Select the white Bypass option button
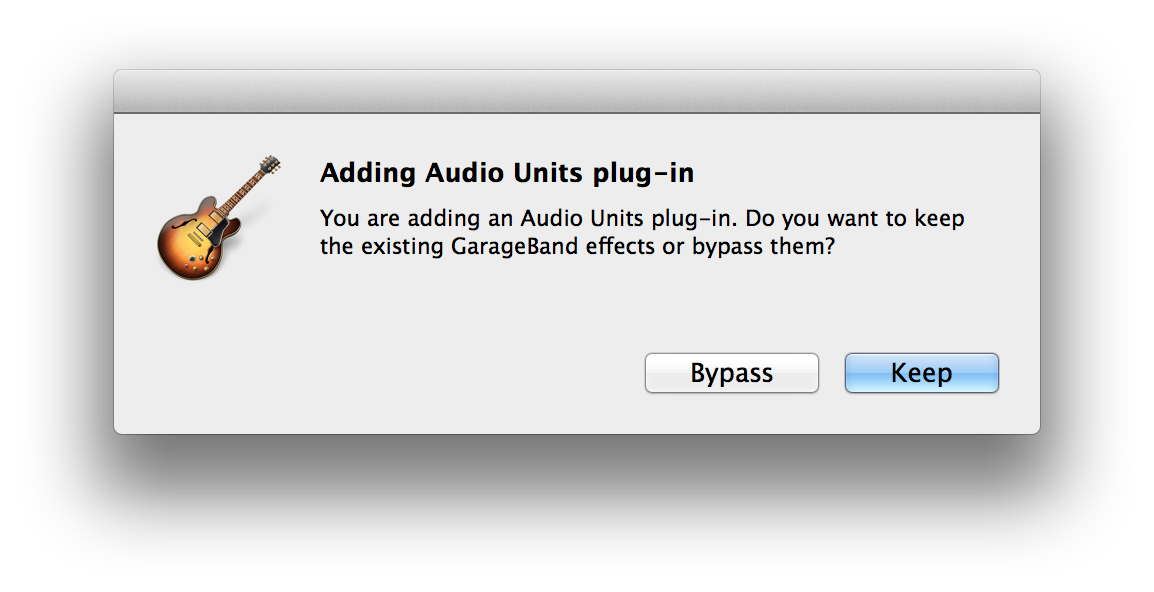This screenshot has height=592, width=1154. 732,373
